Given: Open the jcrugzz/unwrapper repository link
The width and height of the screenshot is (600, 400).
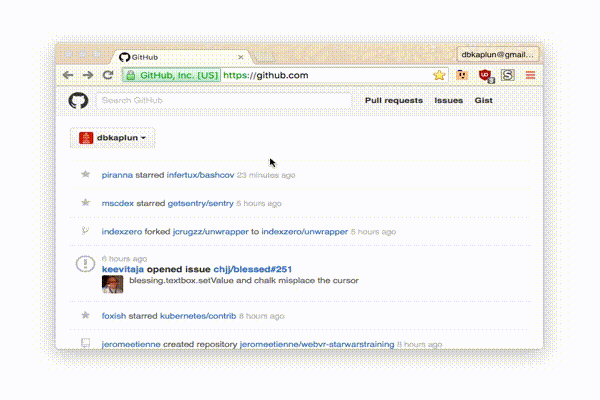Looking at the screenshot, I should (210, 232).
